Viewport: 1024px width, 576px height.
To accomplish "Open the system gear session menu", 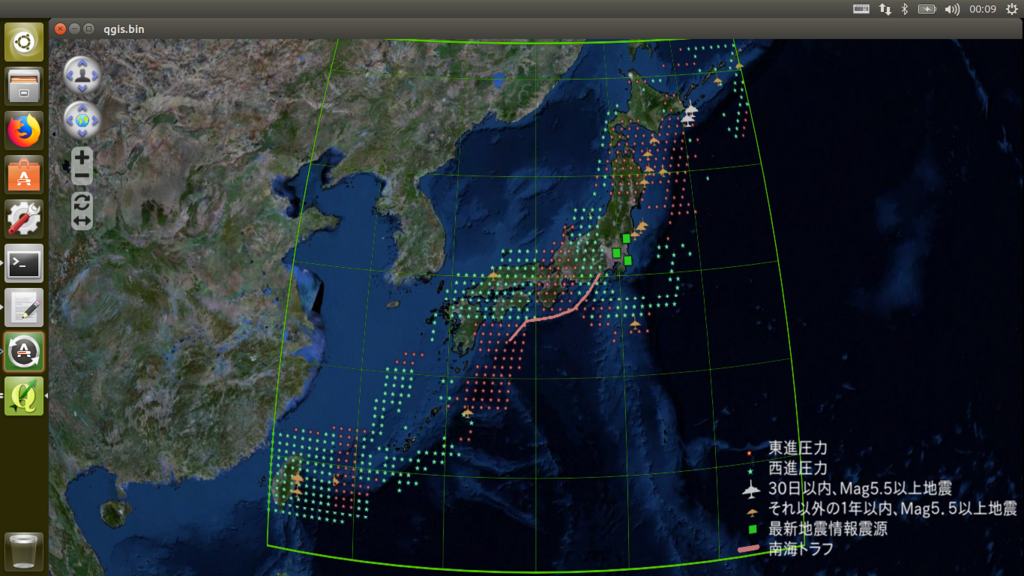I will (x=1012, y=9).
